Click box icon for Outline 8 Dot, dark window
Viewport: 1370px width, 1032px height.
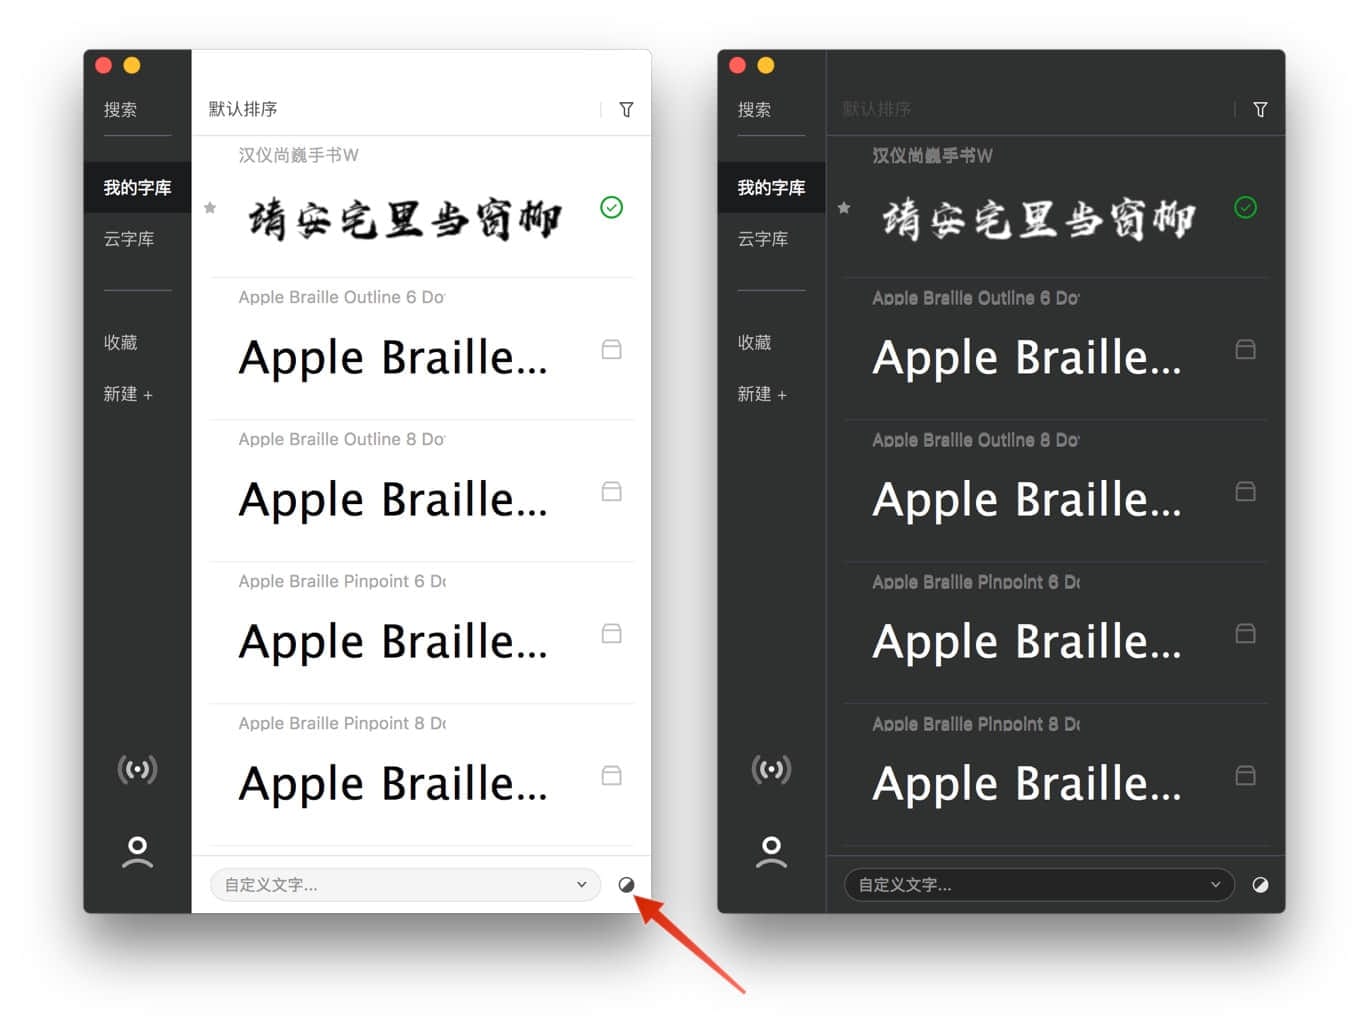pos(1245,491)
